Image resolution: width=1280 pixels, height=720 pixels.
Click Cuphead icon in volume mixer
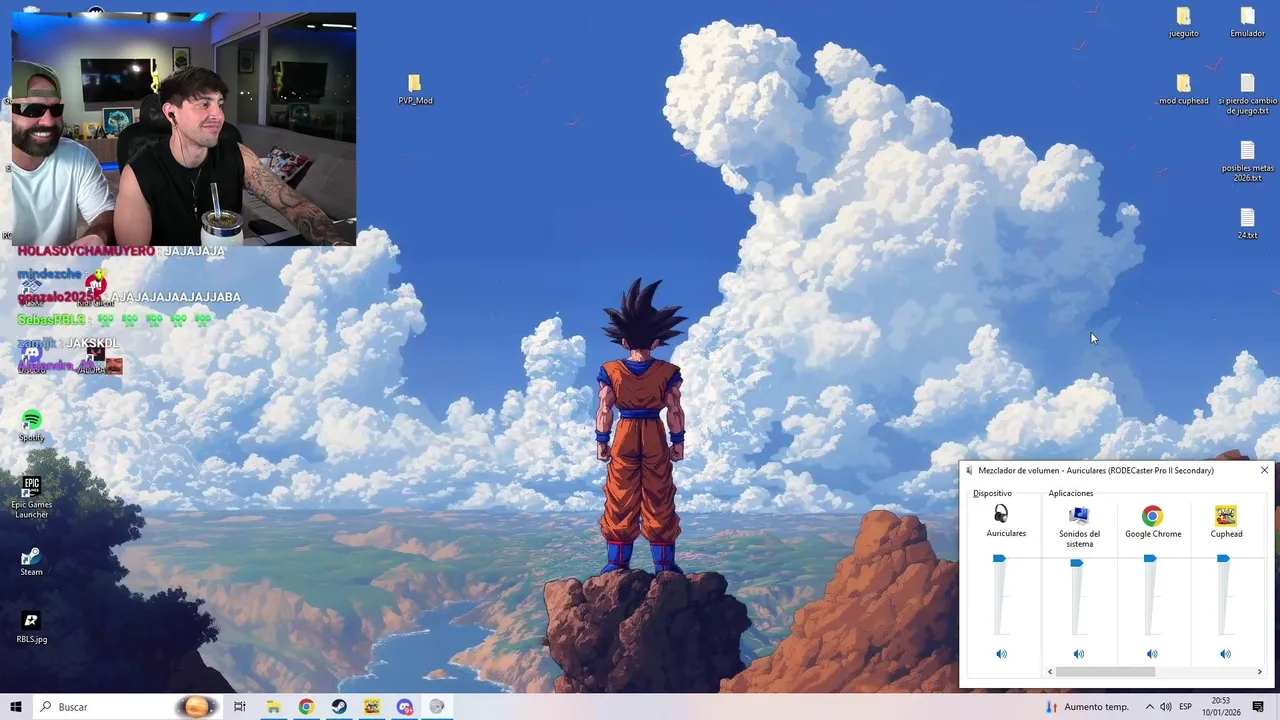[1225, 516]
